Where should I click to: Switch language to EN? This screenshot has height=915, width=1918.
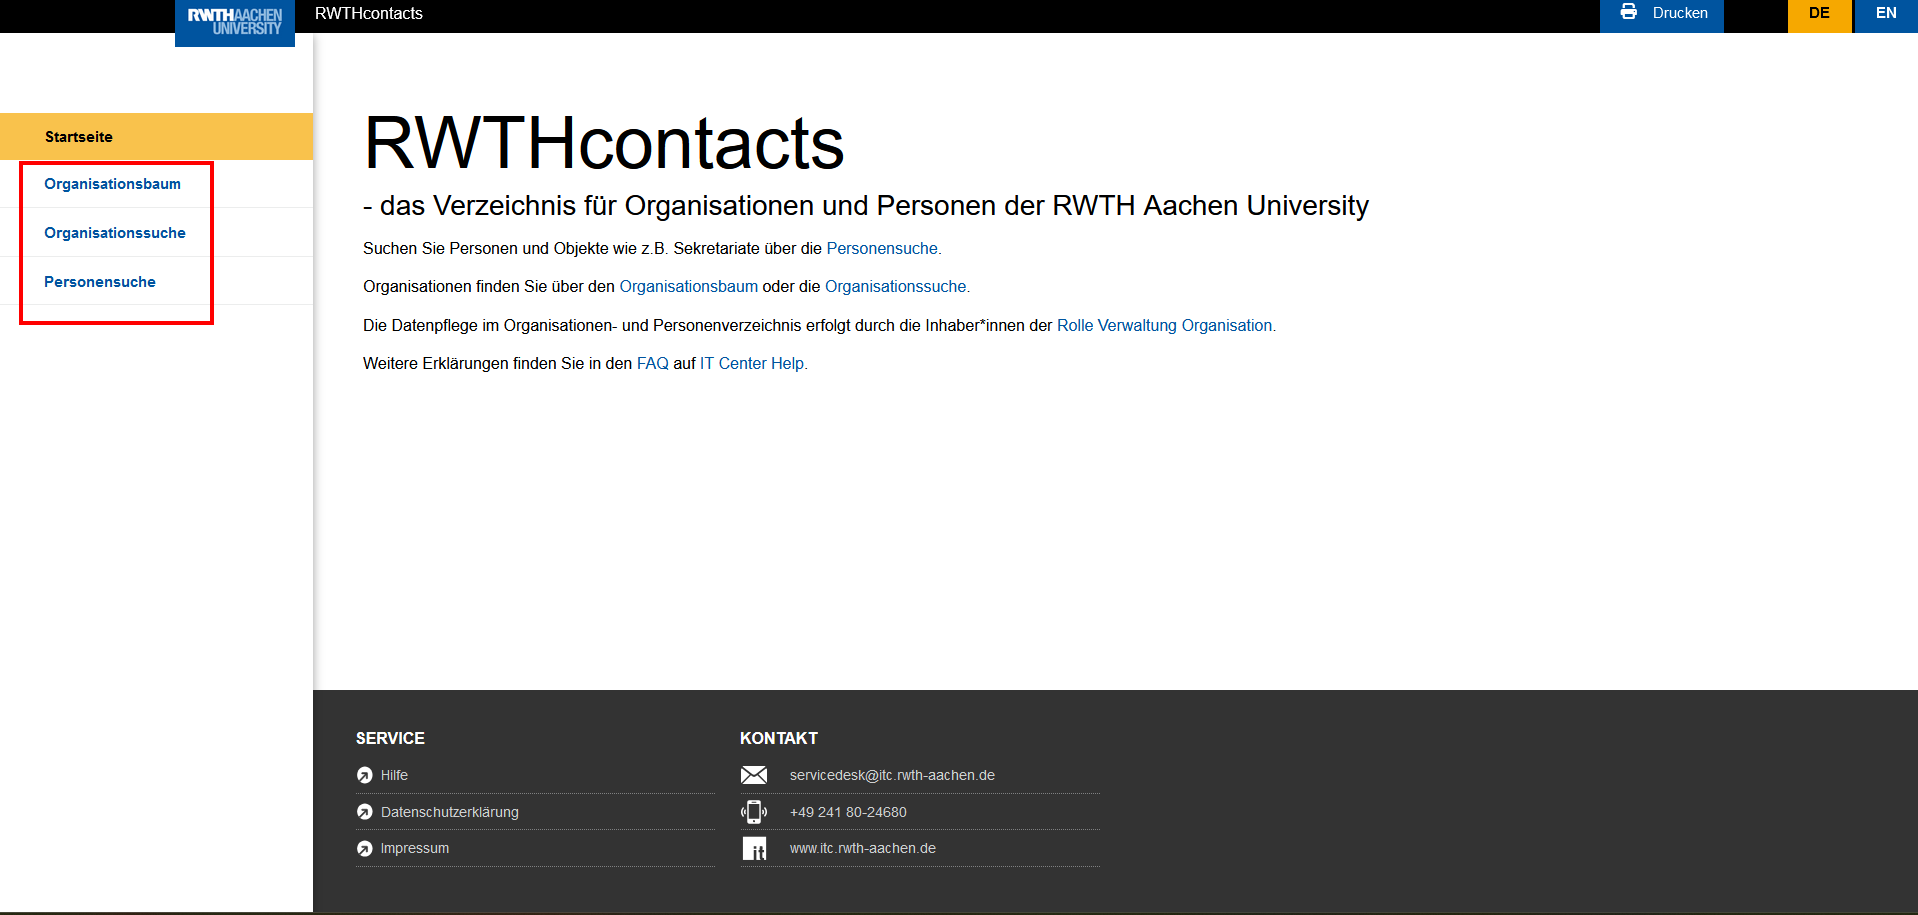coord(1886,16)
